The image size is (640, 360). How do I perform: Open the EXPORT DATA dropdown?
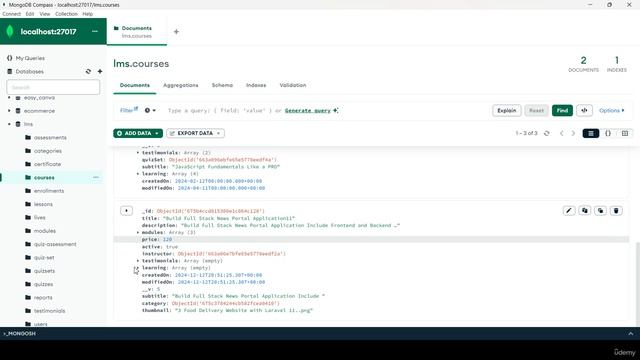(x=196, y=133)
